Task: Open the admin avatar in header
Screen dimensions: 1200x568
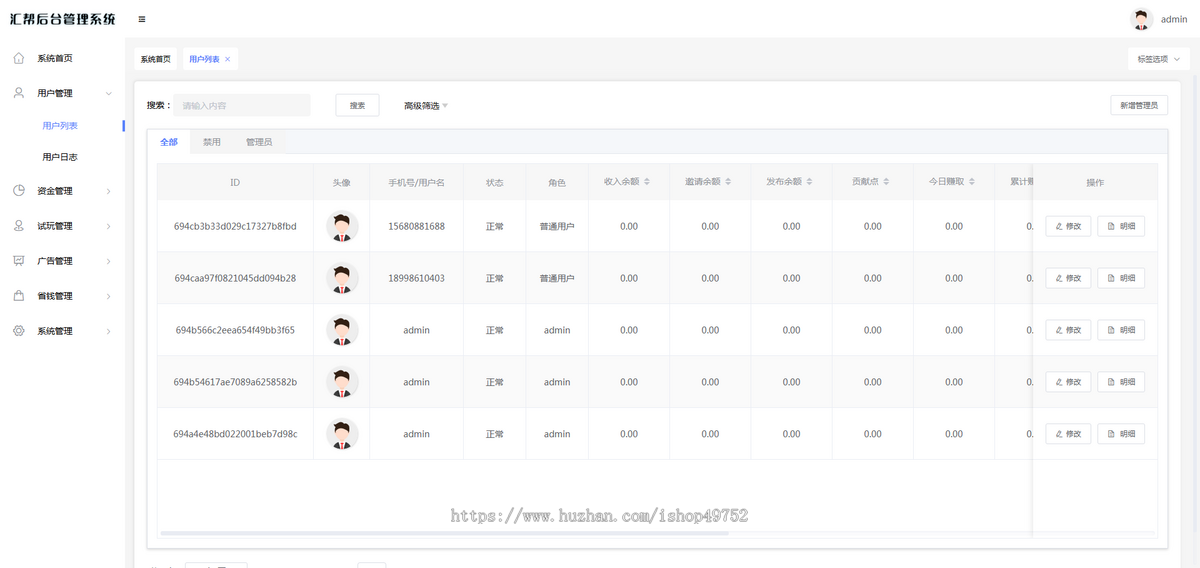Action: pyautogui.click(x=1141, y=19)
